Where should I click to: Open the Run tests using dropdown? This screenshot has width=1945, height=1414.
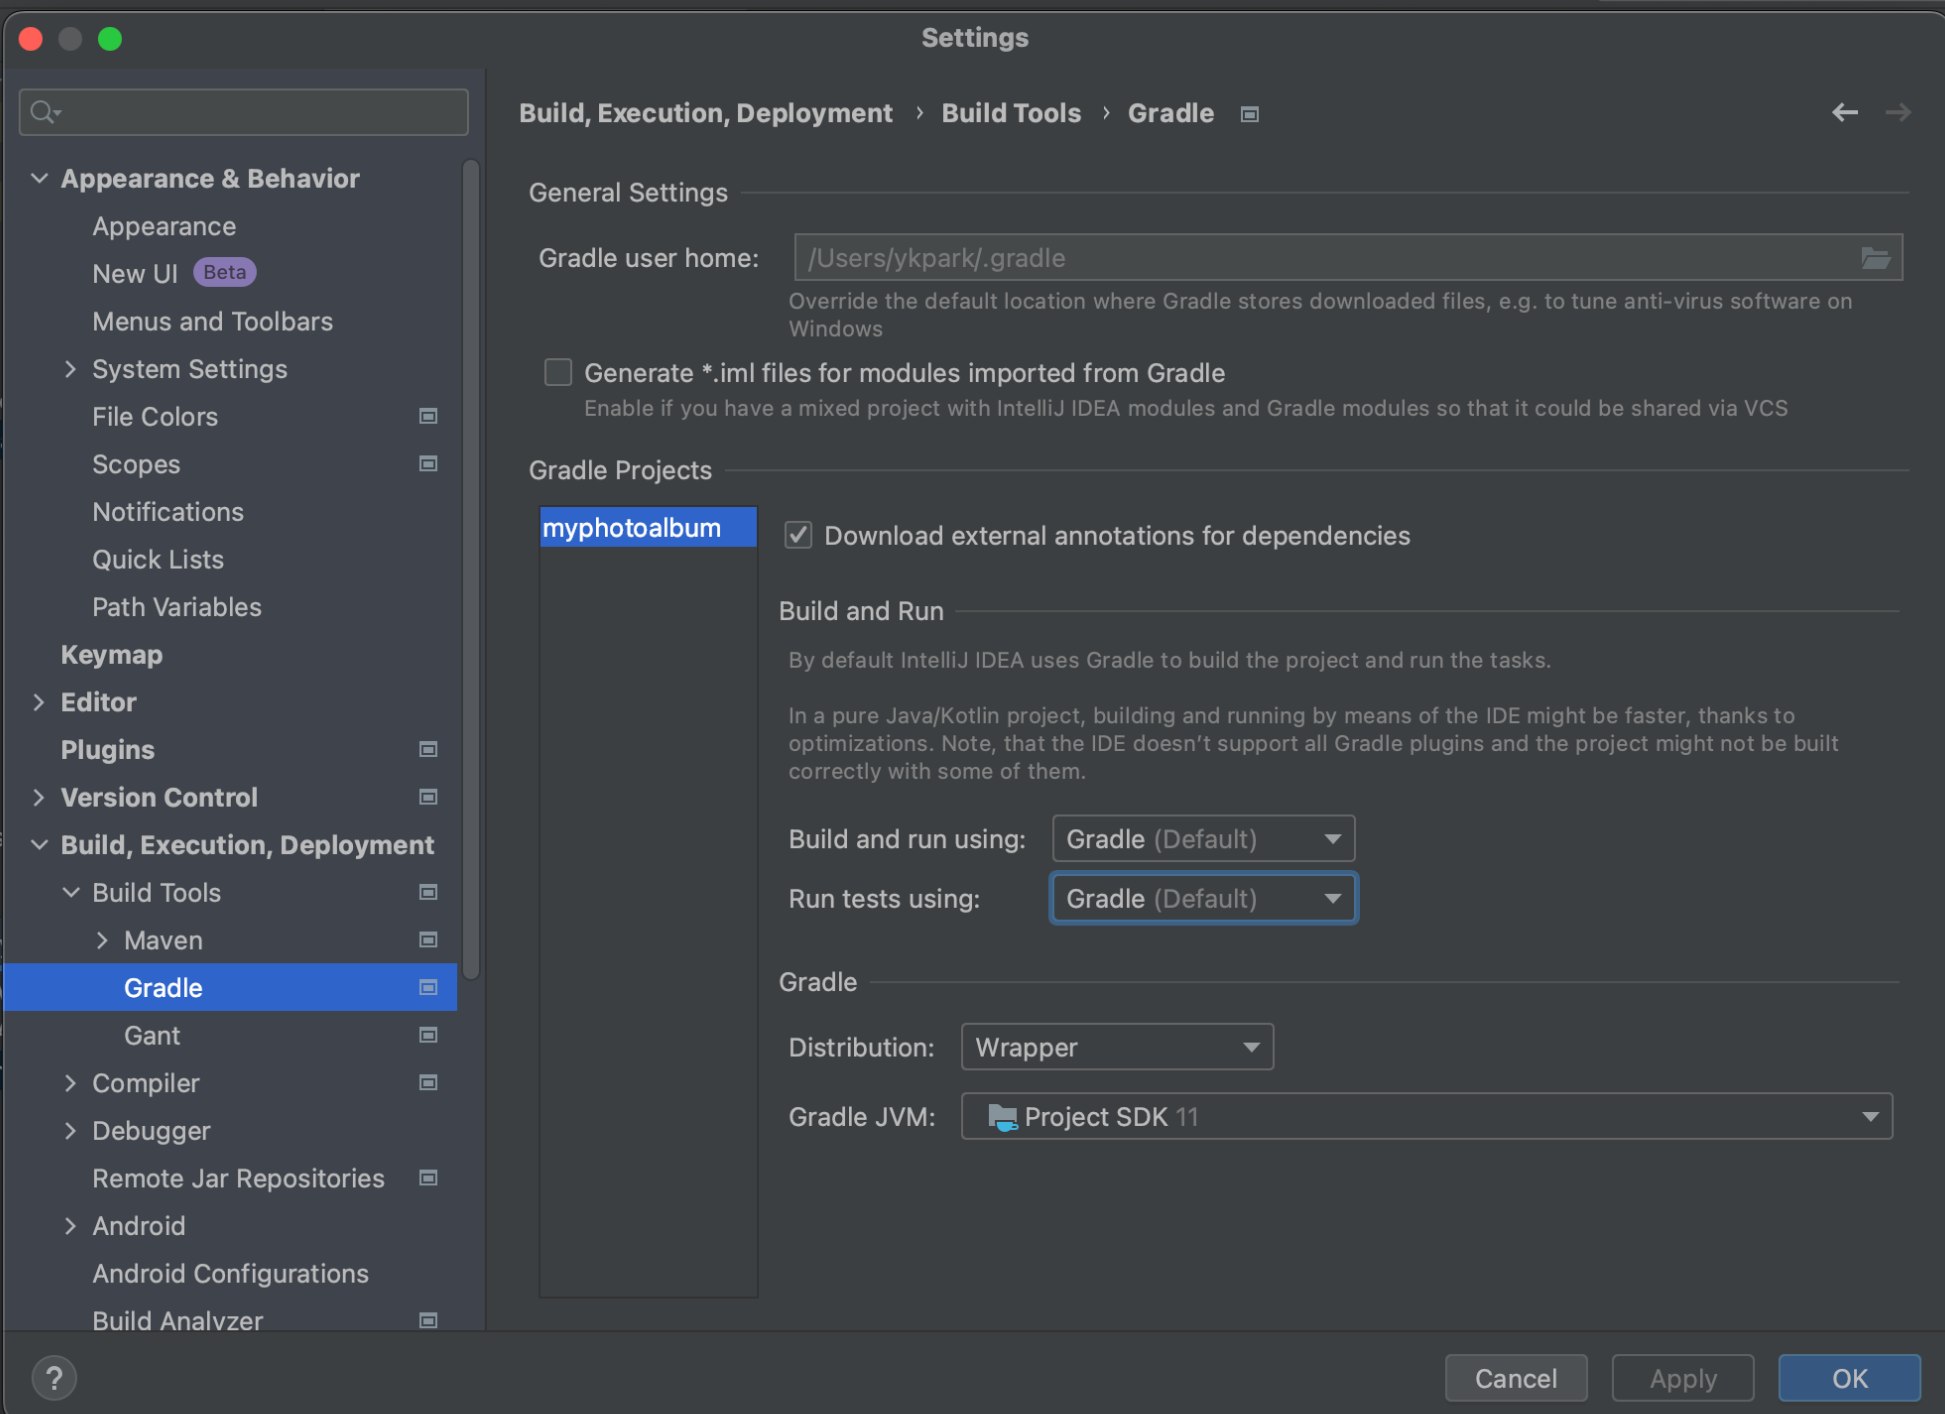point(1203,898)
